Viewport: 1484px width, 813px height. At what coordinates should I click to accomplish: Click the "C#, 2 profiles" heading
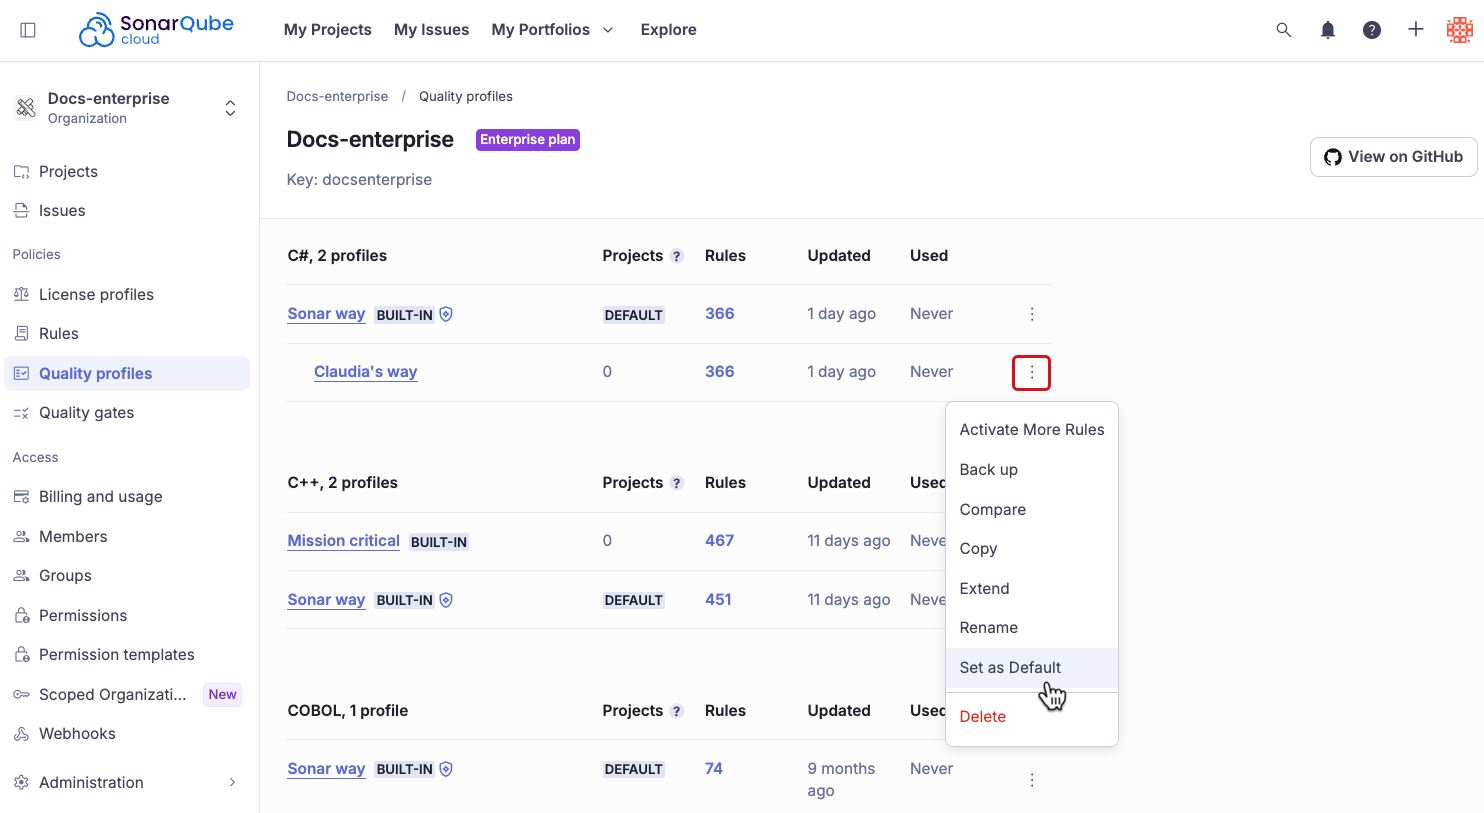[337, 256]
